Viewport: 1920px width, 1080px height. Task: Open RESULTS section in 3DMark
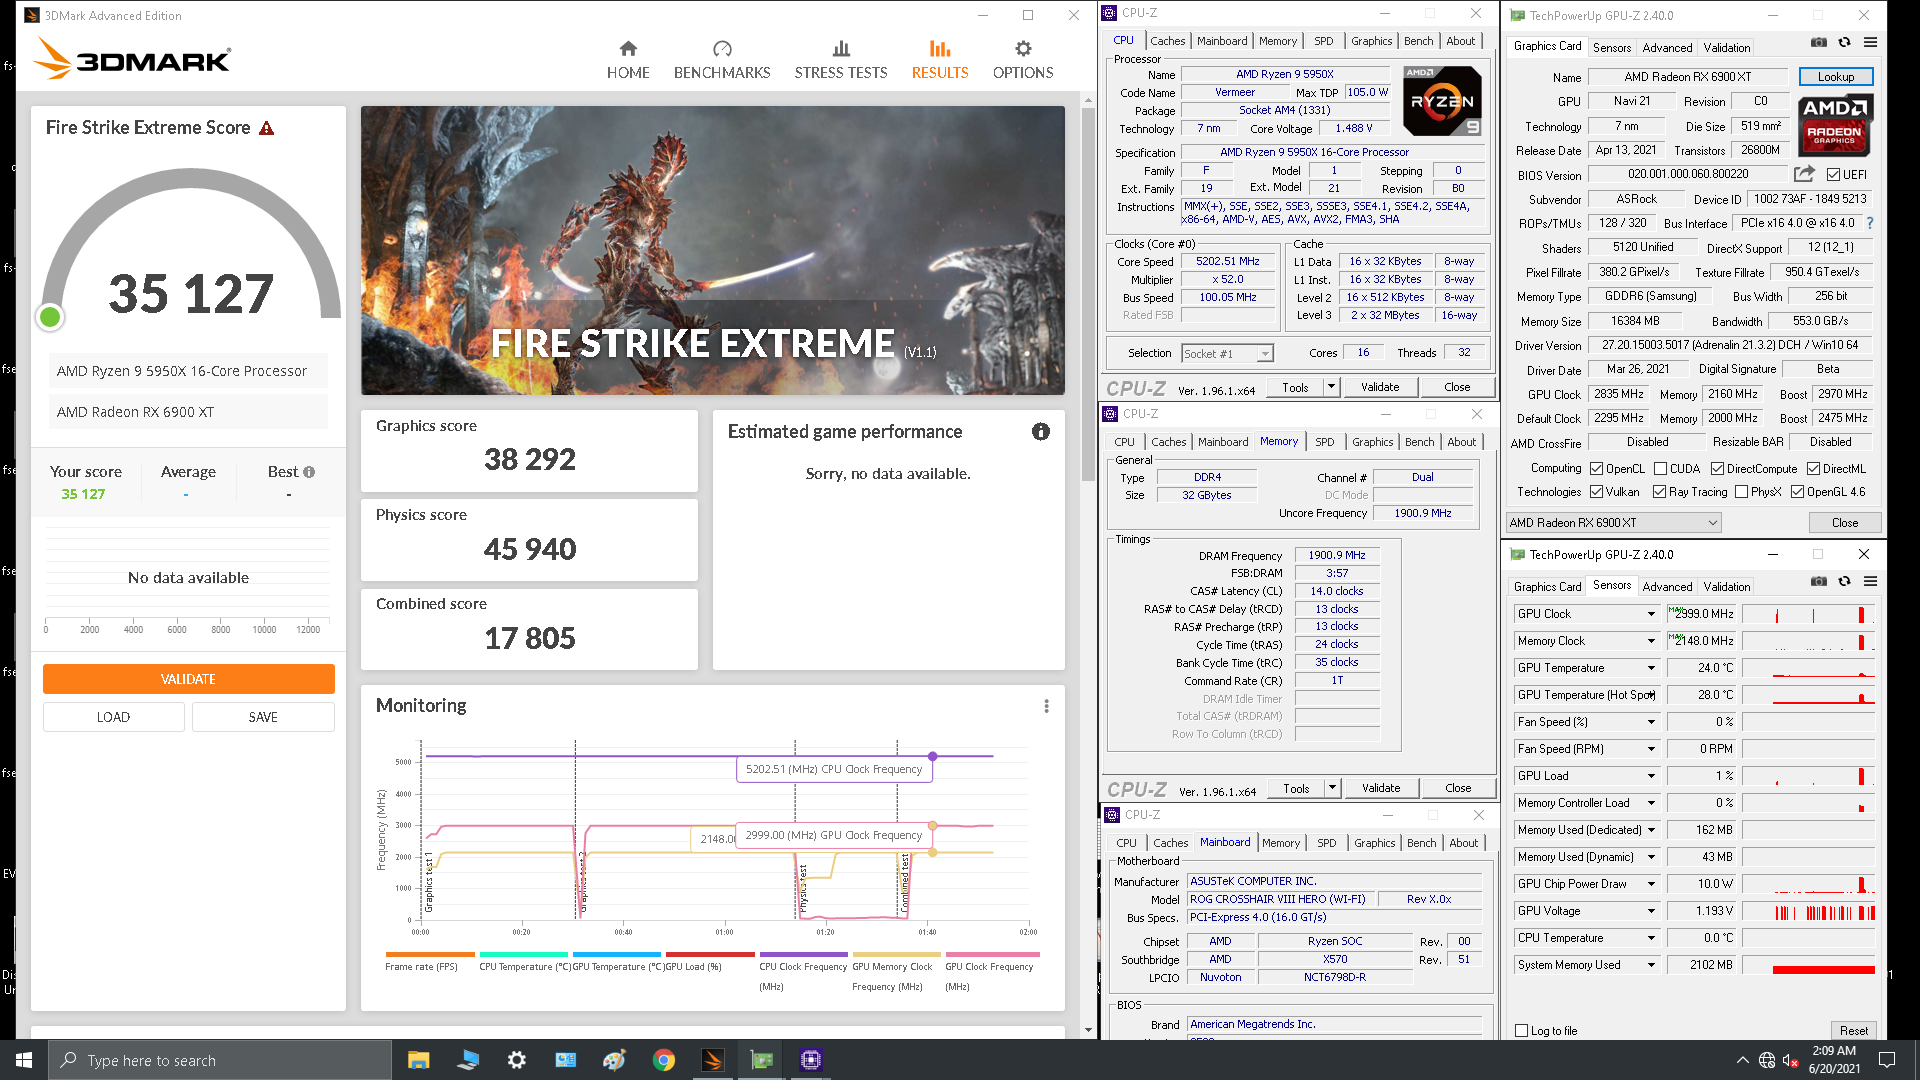[x=940, y=60]
